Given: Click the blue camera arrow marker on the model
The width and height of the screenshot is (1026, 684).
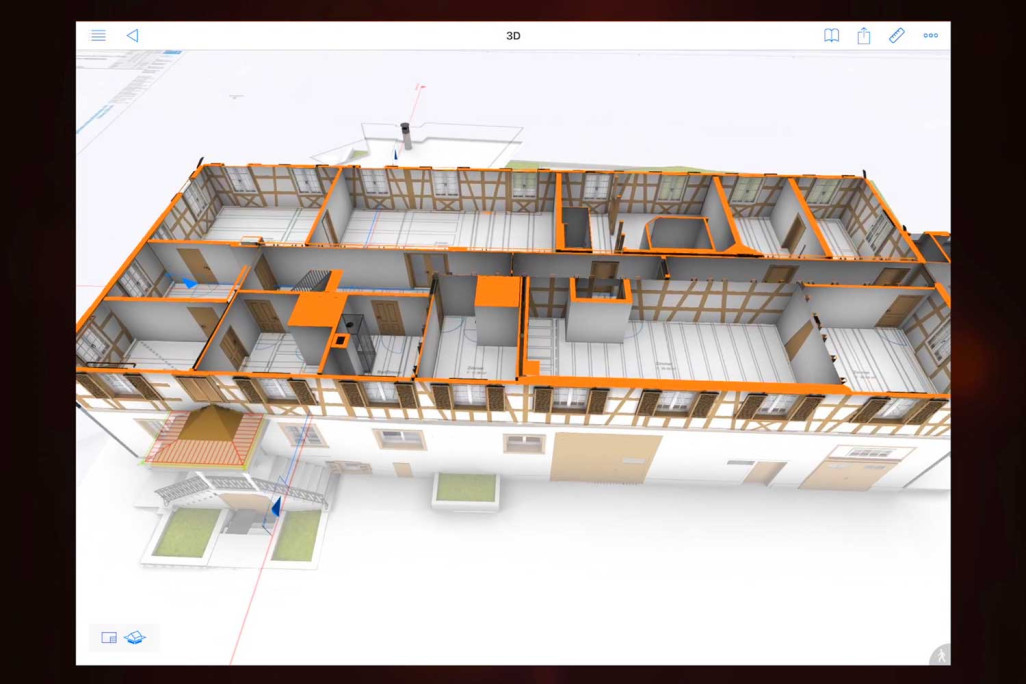Looking at the screenshot, I should (x=189, y=284).
